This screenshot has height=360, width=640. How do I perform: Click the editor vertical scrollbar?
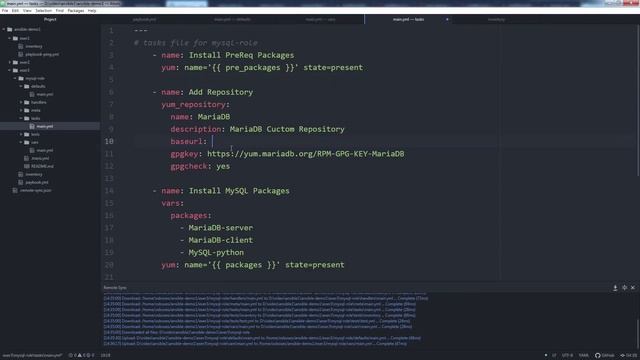pyautogui.click(x=638, y=100)
